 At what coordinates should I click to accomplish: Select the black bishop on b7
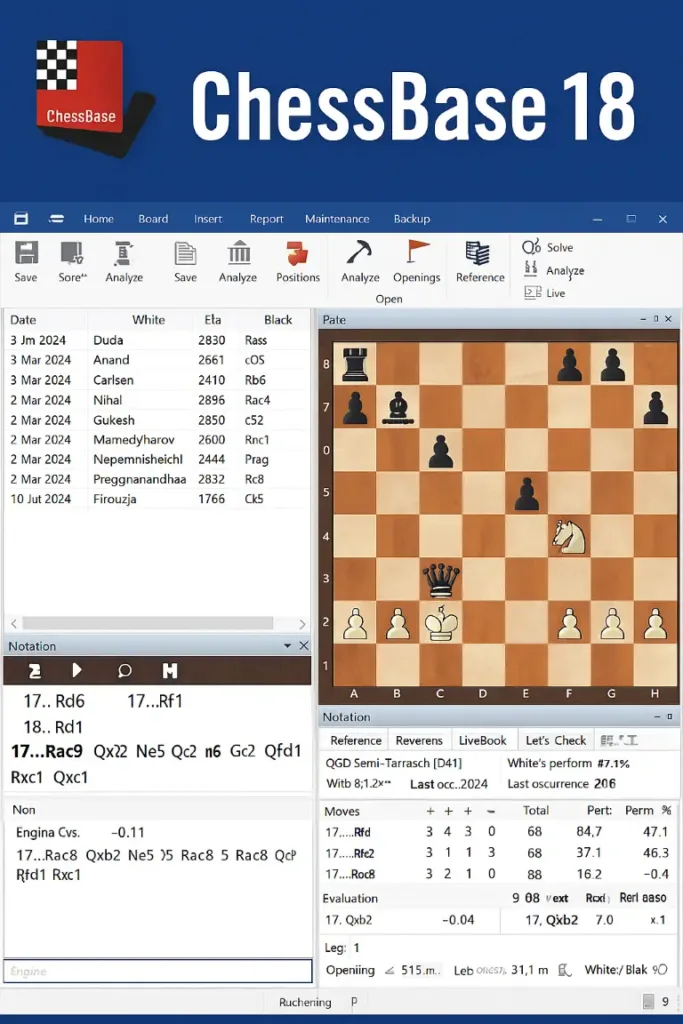pos(398,408)
